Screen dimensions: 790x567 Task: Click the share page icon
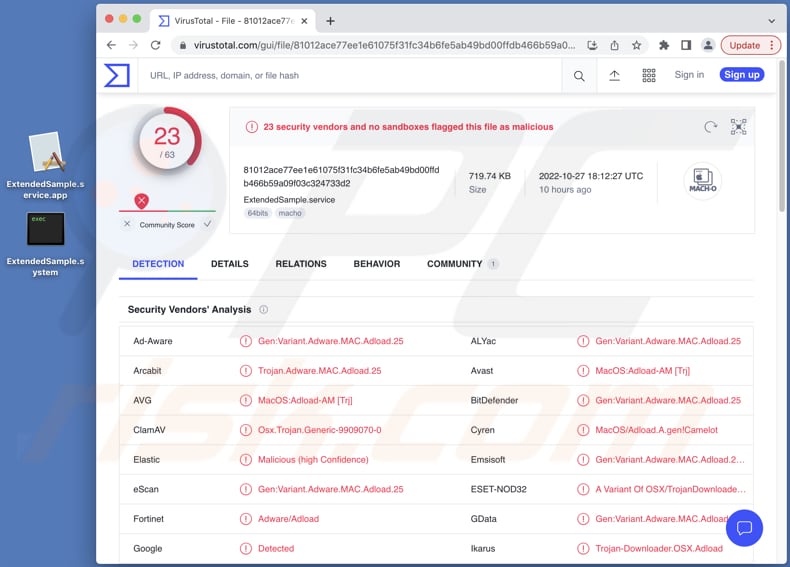tap(614, 45)
